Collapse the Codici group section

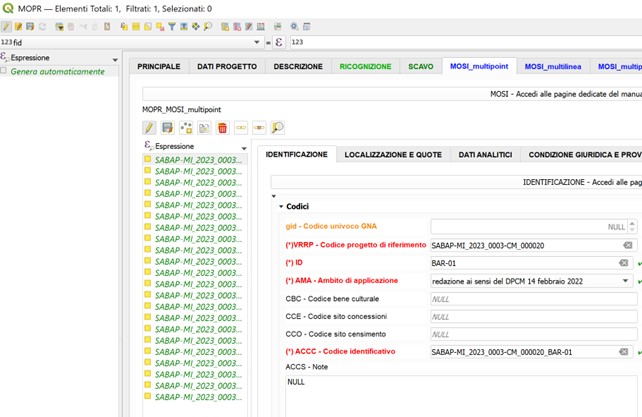tap(281, 206)
